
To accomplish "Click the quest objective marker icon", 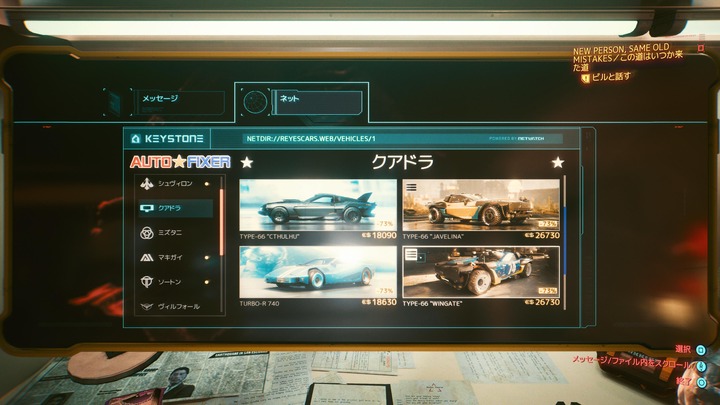I will [585, 79].
